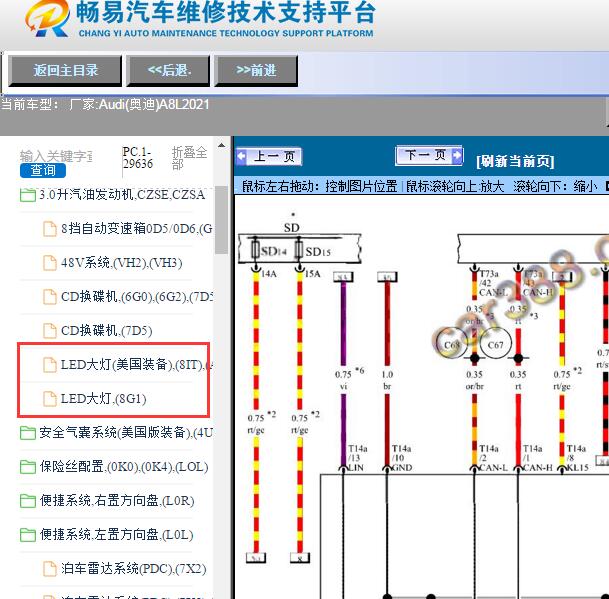This screenshot has width=609, height=599.
Task: Click the 15A fuse rating label
Action: click(313, 274)
